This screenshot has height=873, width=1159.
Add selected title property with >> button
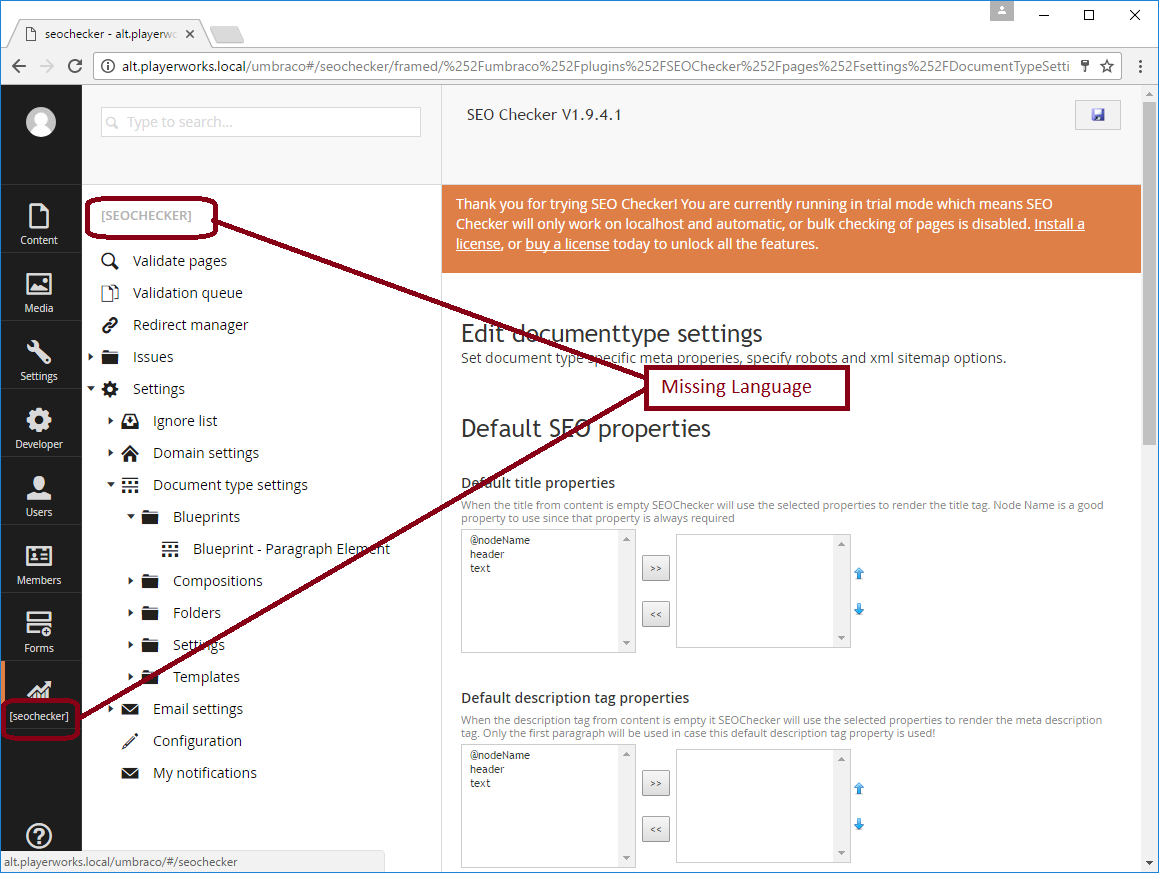click(x=656, y=568)
